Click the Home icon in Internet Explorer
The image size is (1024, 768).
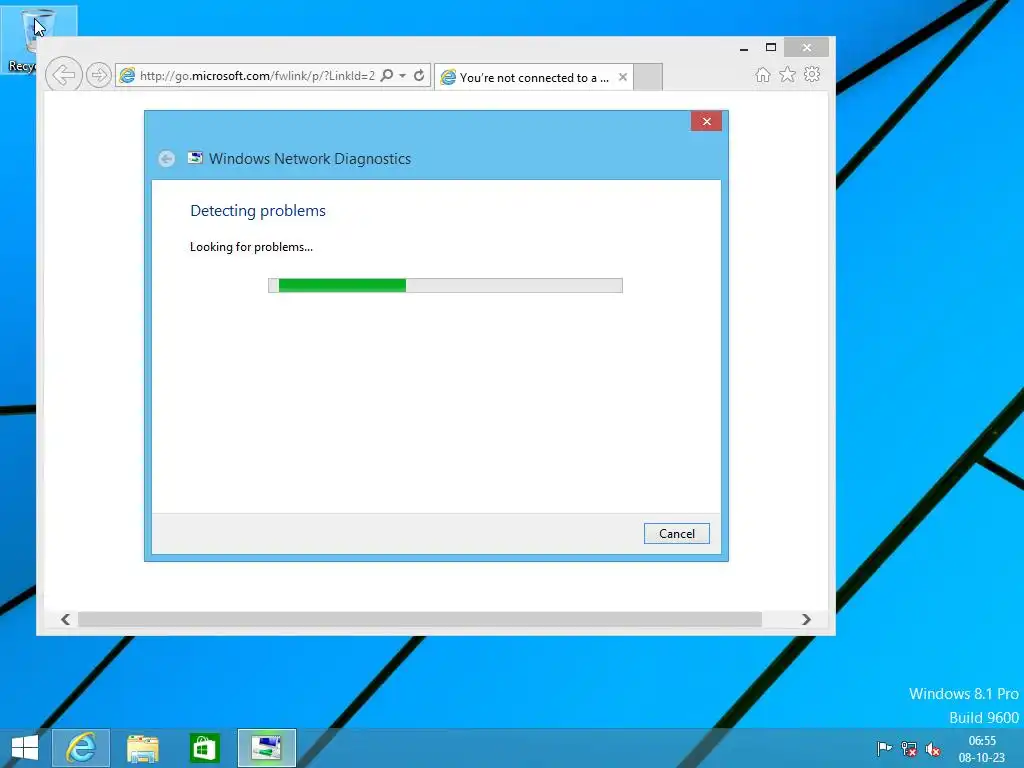coord(762,74)
